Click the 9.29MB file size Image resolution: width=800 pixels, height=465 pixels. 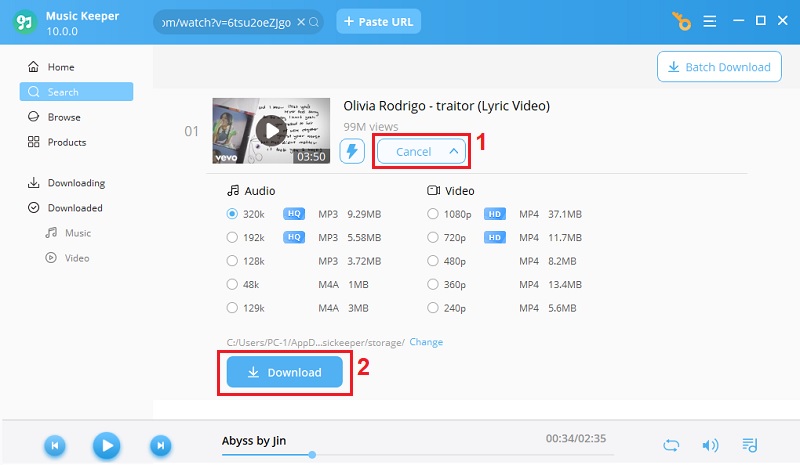tap(364, 214)
